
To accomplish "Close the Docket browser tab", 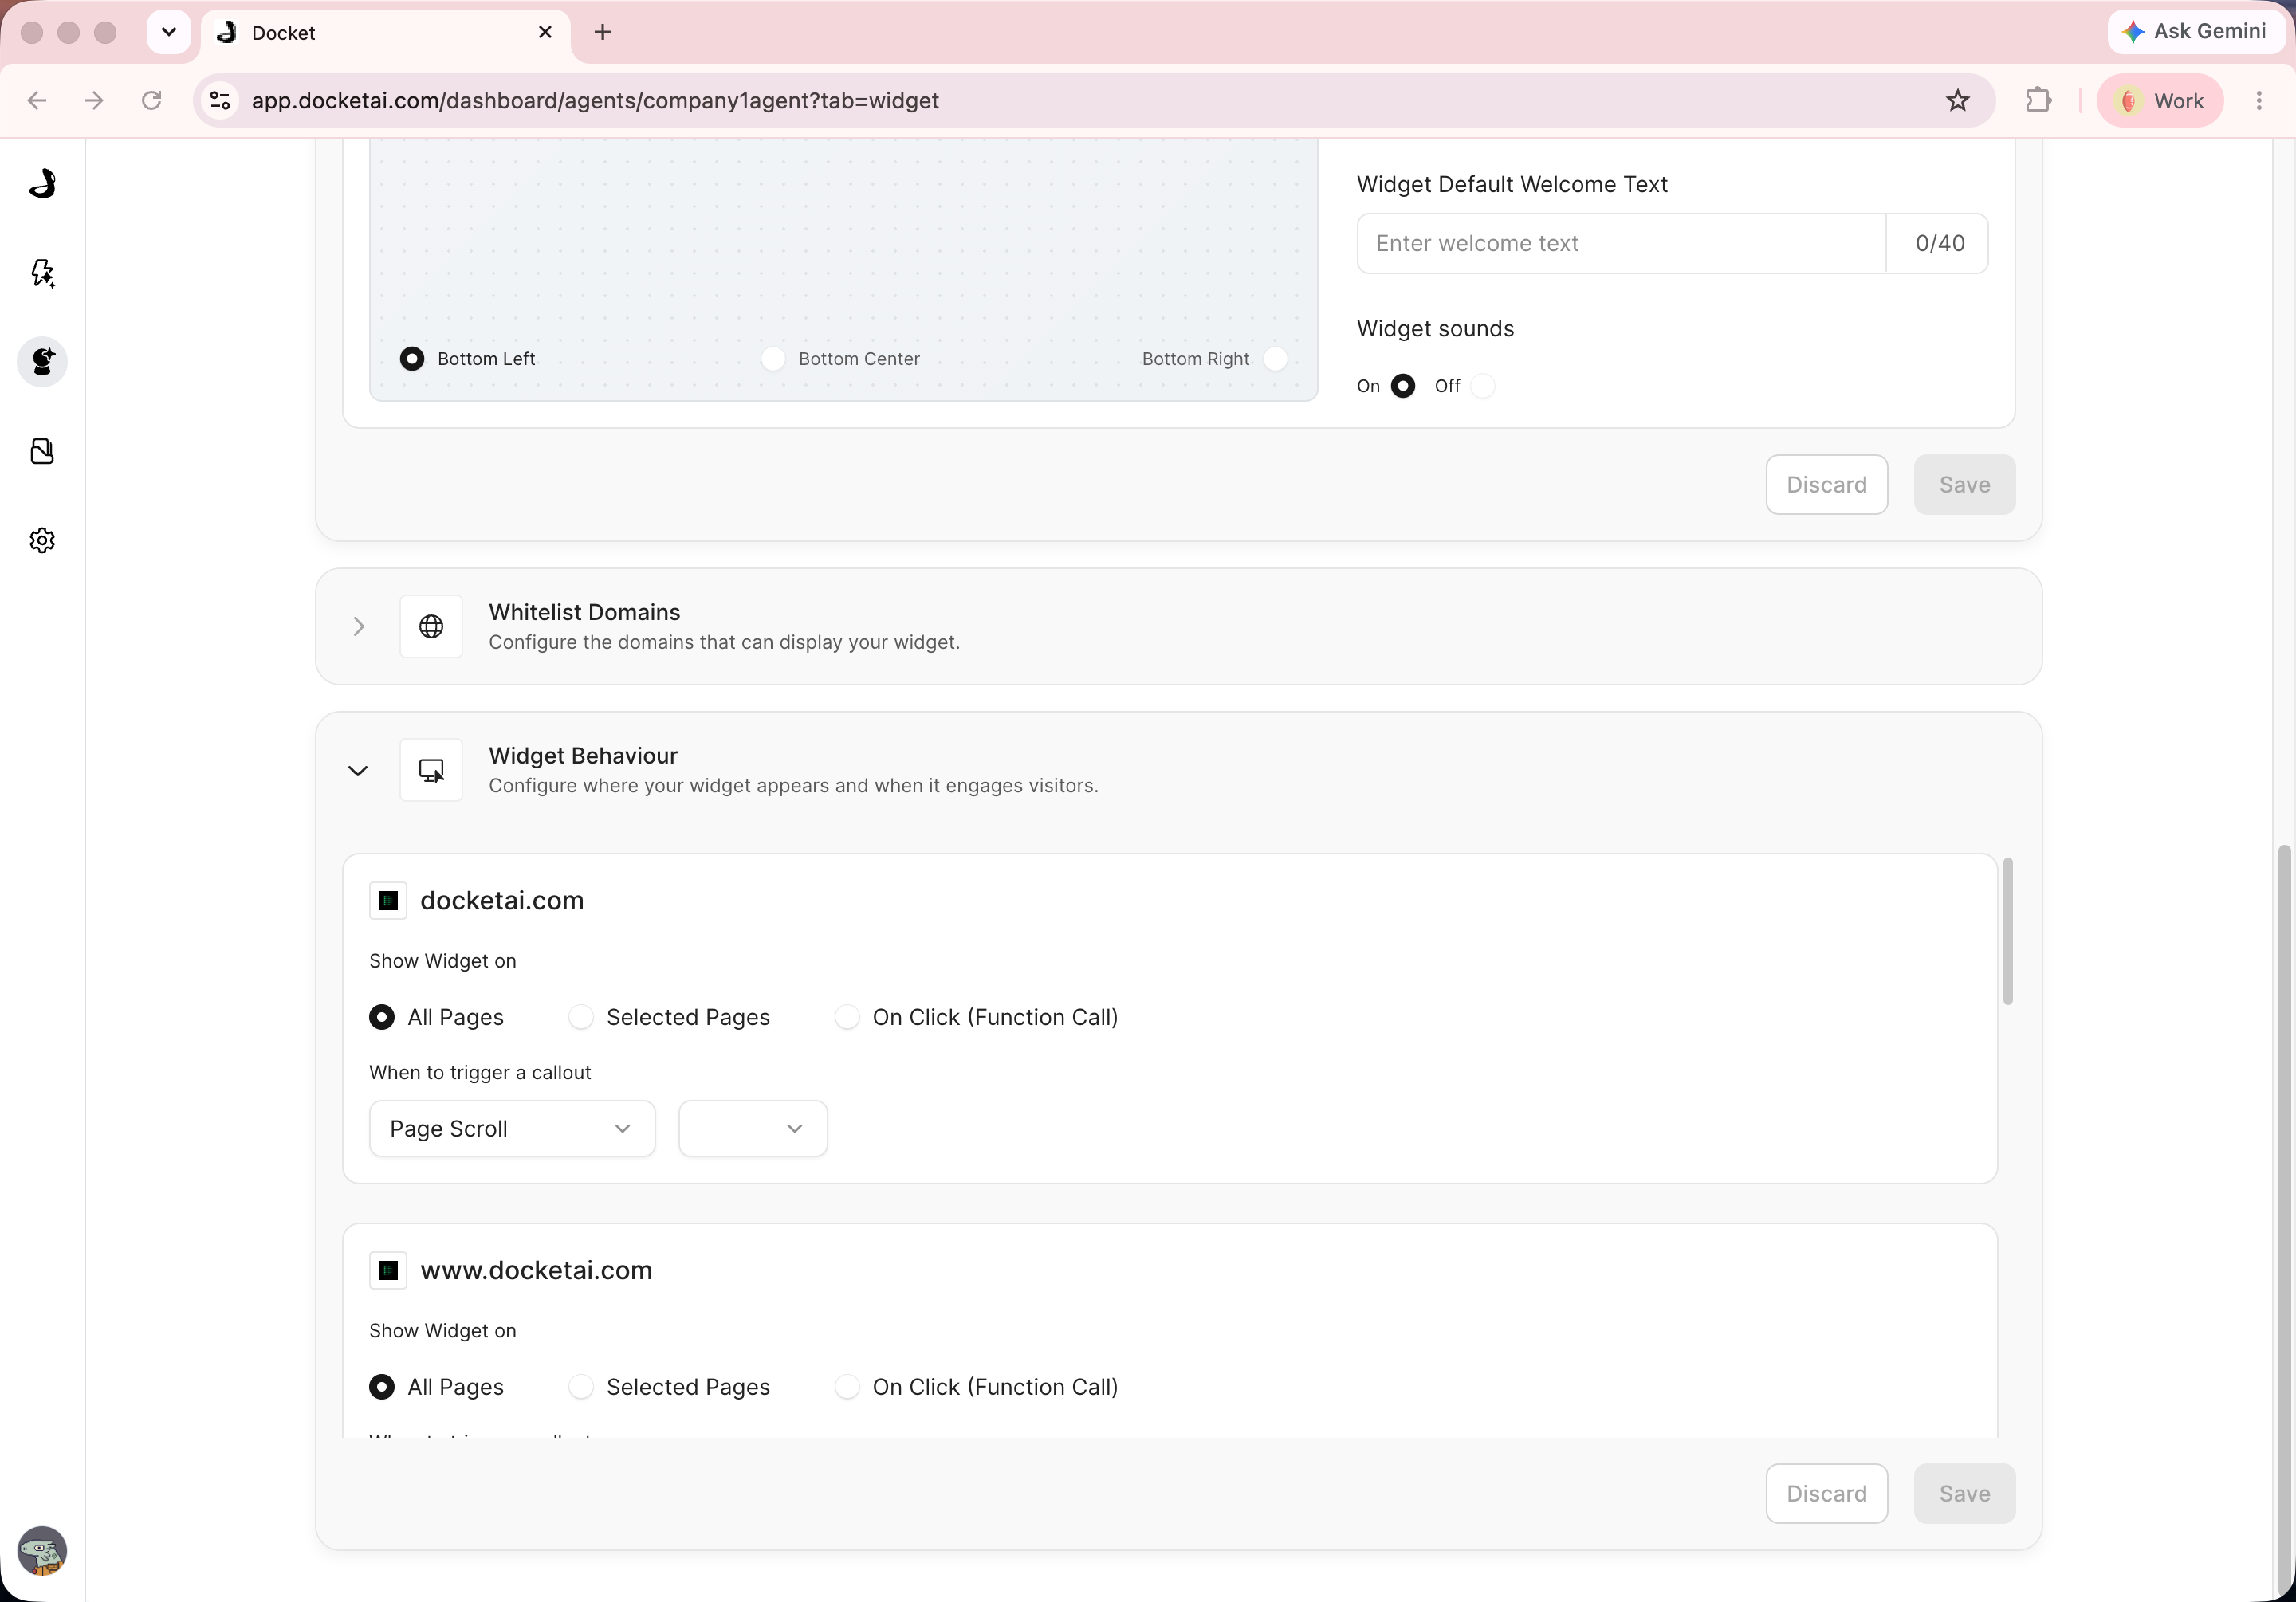I will click(x=545, y=32).
